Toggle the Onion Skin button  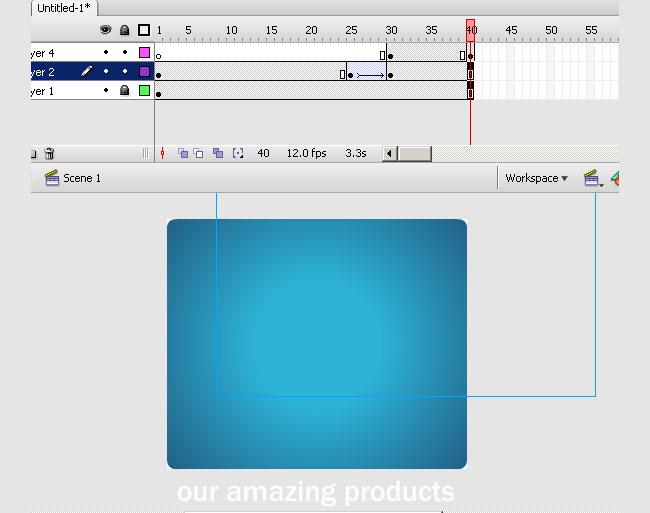coord(183,153)
